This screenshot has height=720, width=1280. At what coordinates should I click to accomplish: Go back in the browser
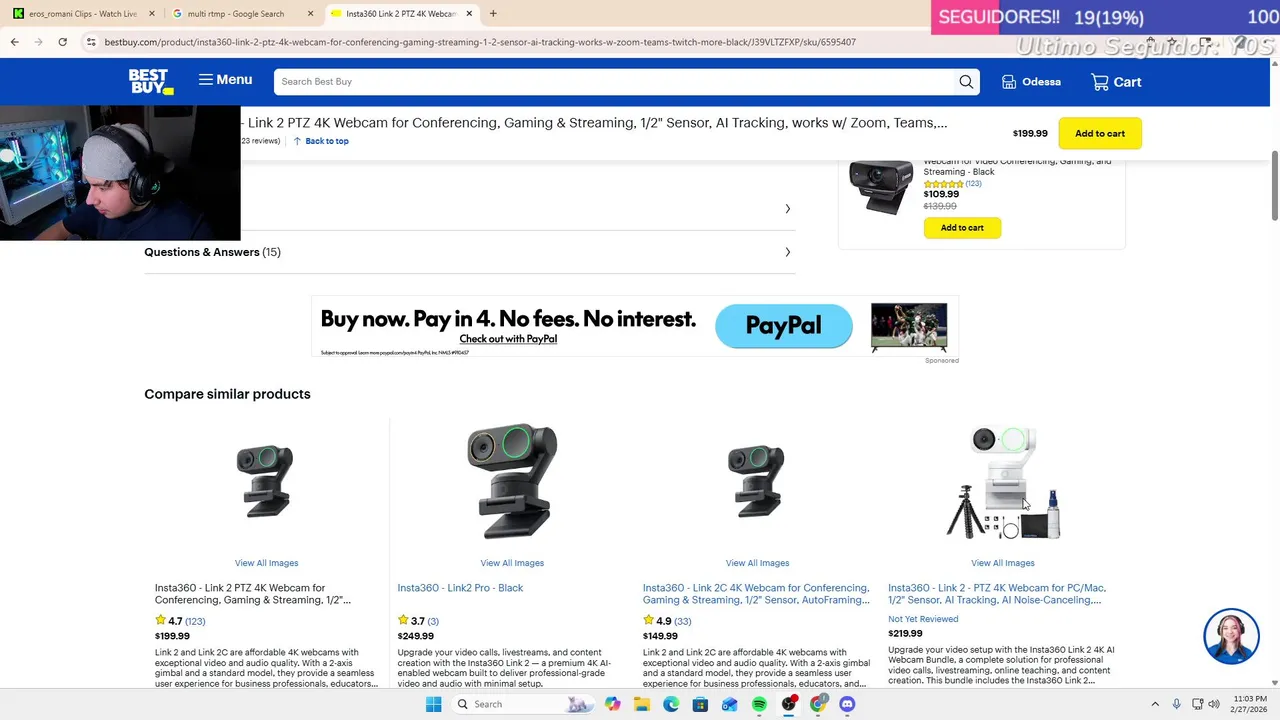14,42
